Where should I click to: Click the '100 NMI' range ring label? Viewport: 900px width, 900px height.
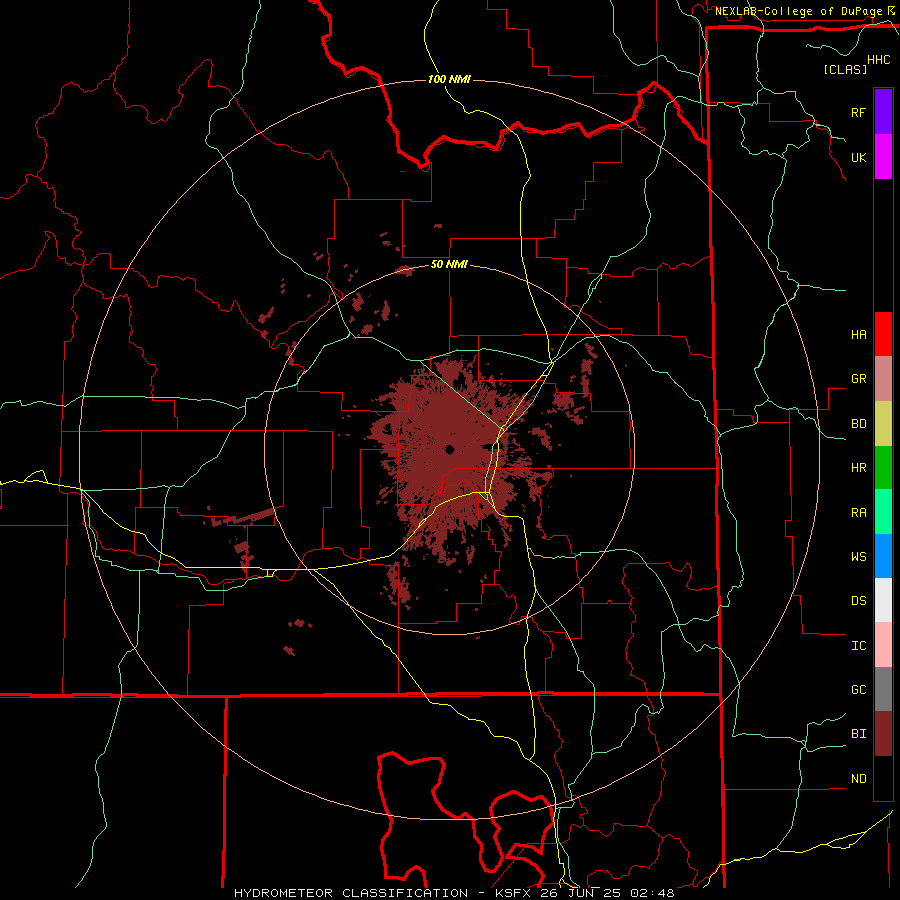pos(449,79)
